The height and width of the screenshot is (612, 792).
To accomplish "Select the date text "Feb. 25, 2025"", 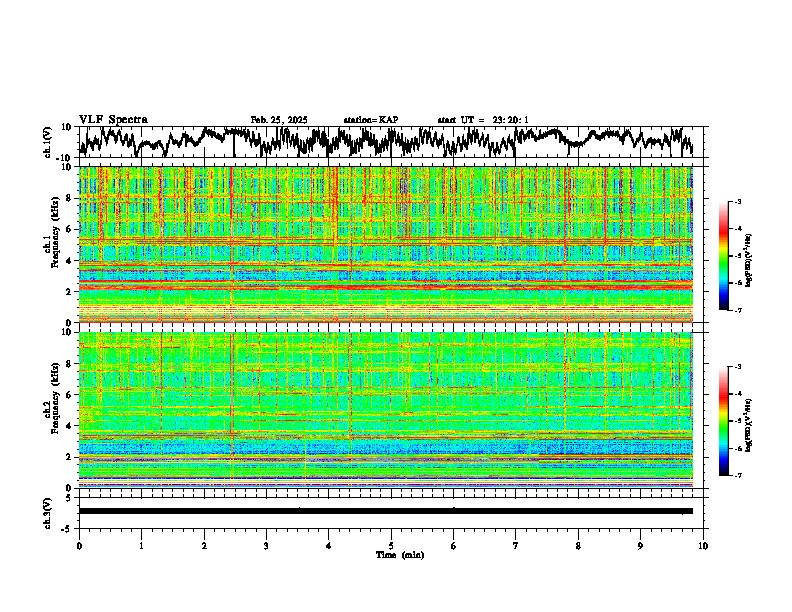I will [x=279, y=120].
